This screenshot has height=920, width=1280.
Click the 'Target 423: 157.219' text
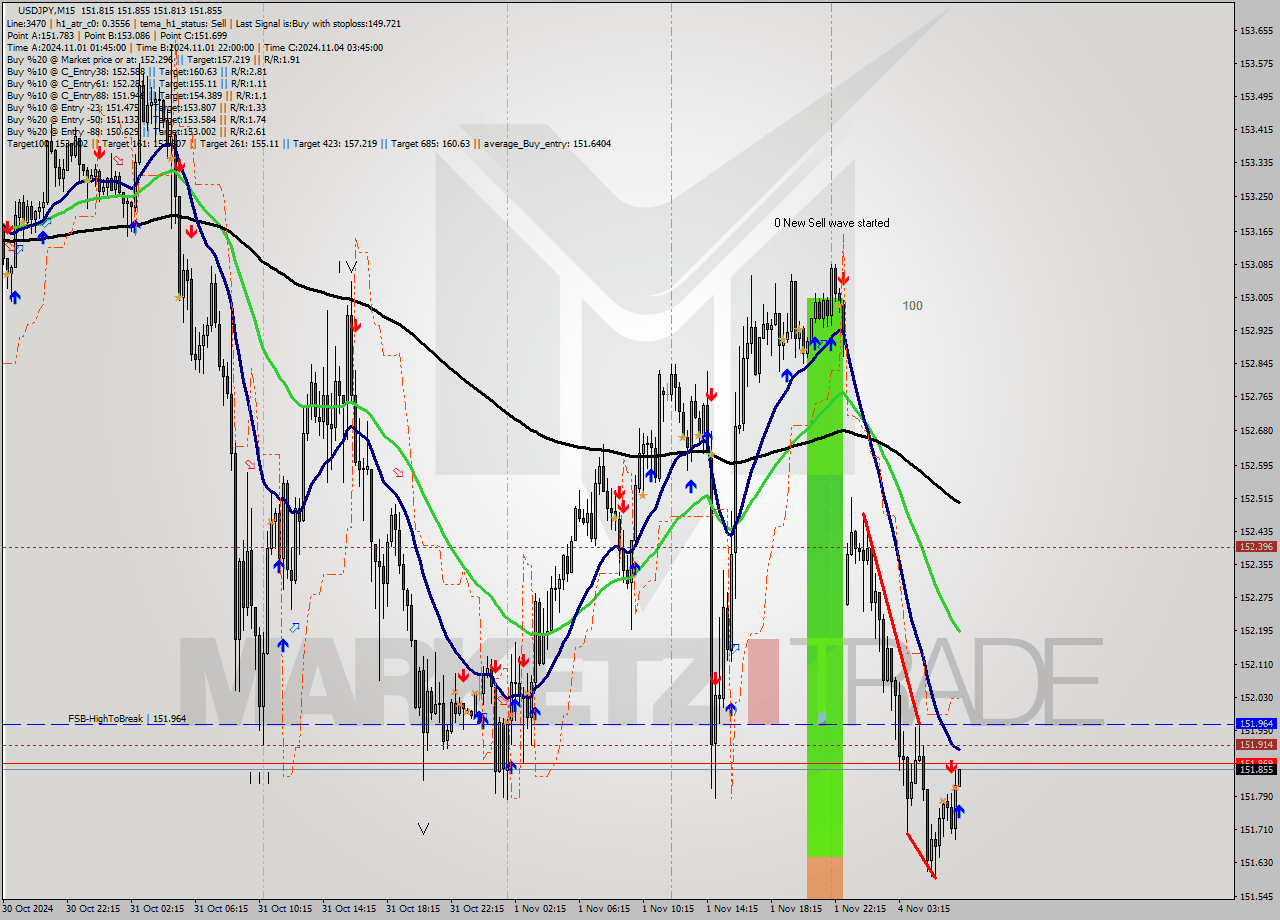335,143
